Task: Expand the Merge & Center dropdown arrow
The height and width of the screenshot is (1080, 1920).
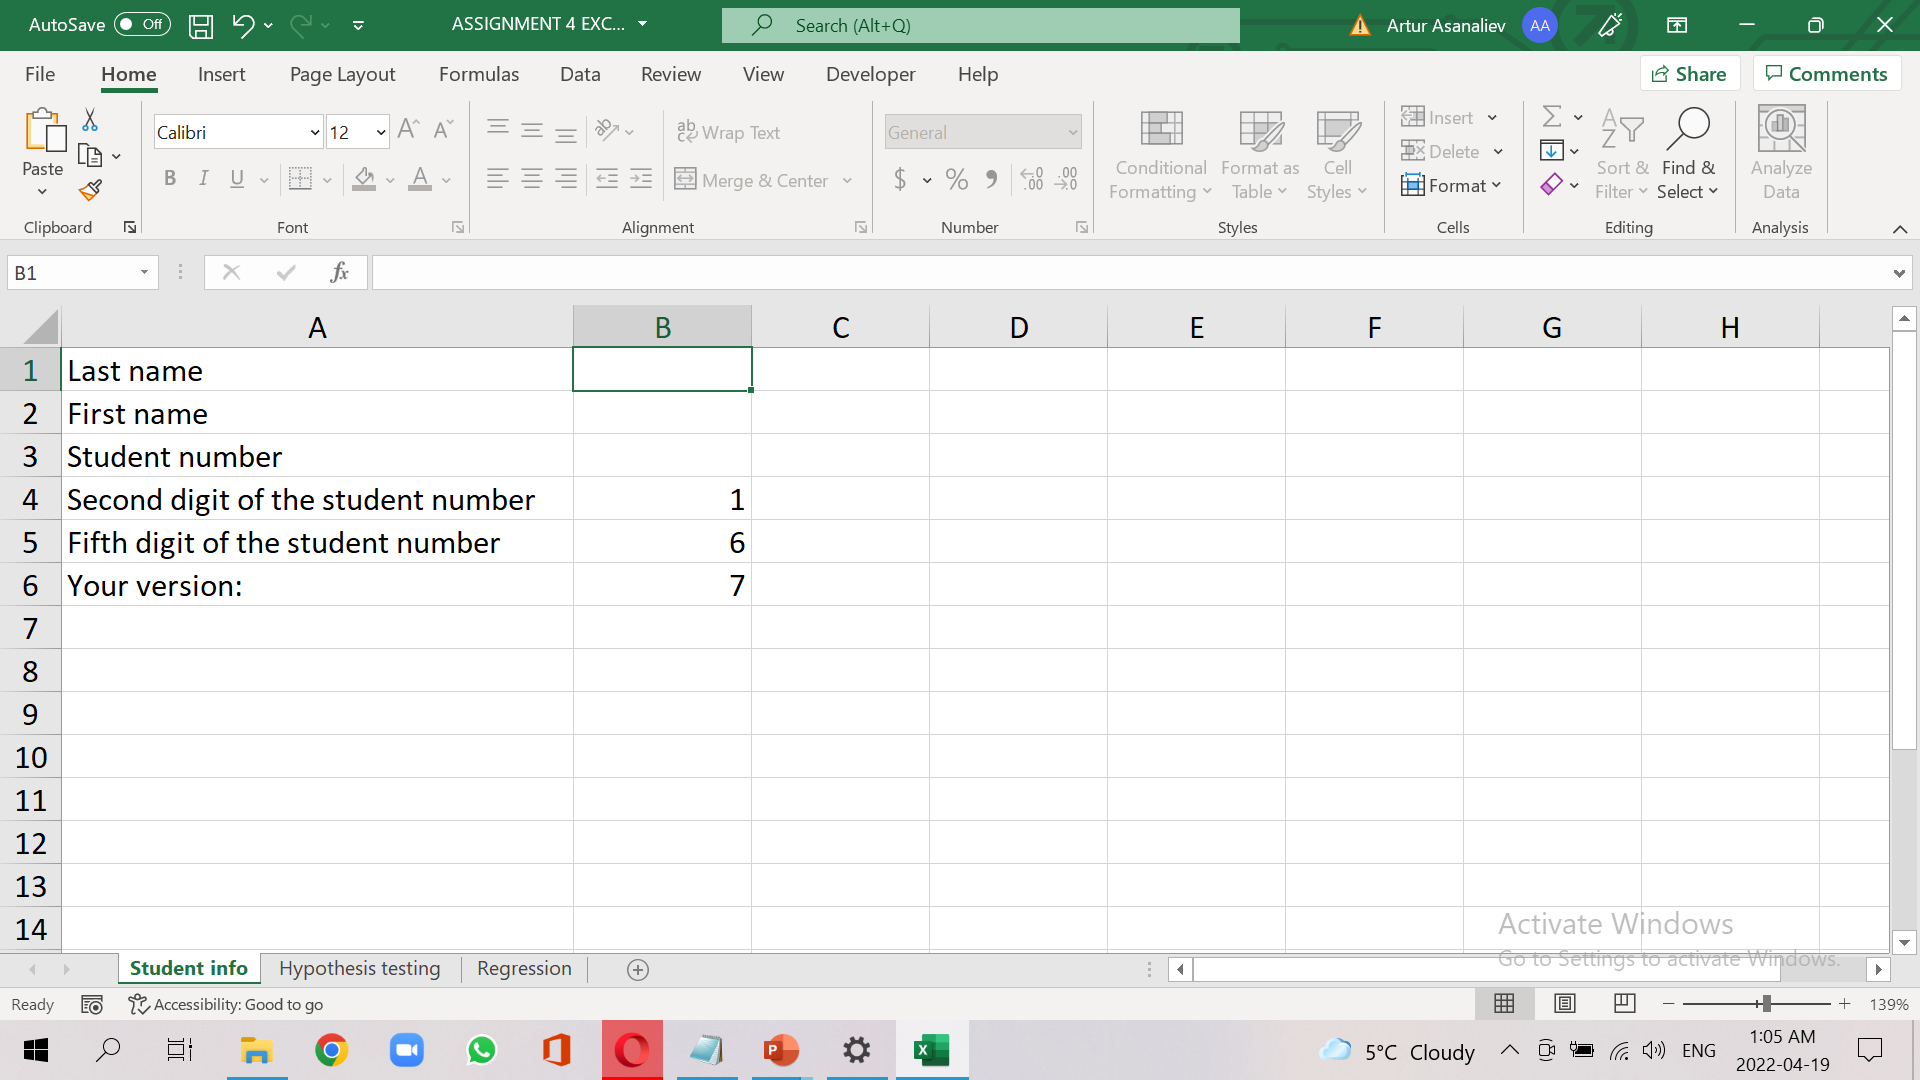Action: point(849,180)
